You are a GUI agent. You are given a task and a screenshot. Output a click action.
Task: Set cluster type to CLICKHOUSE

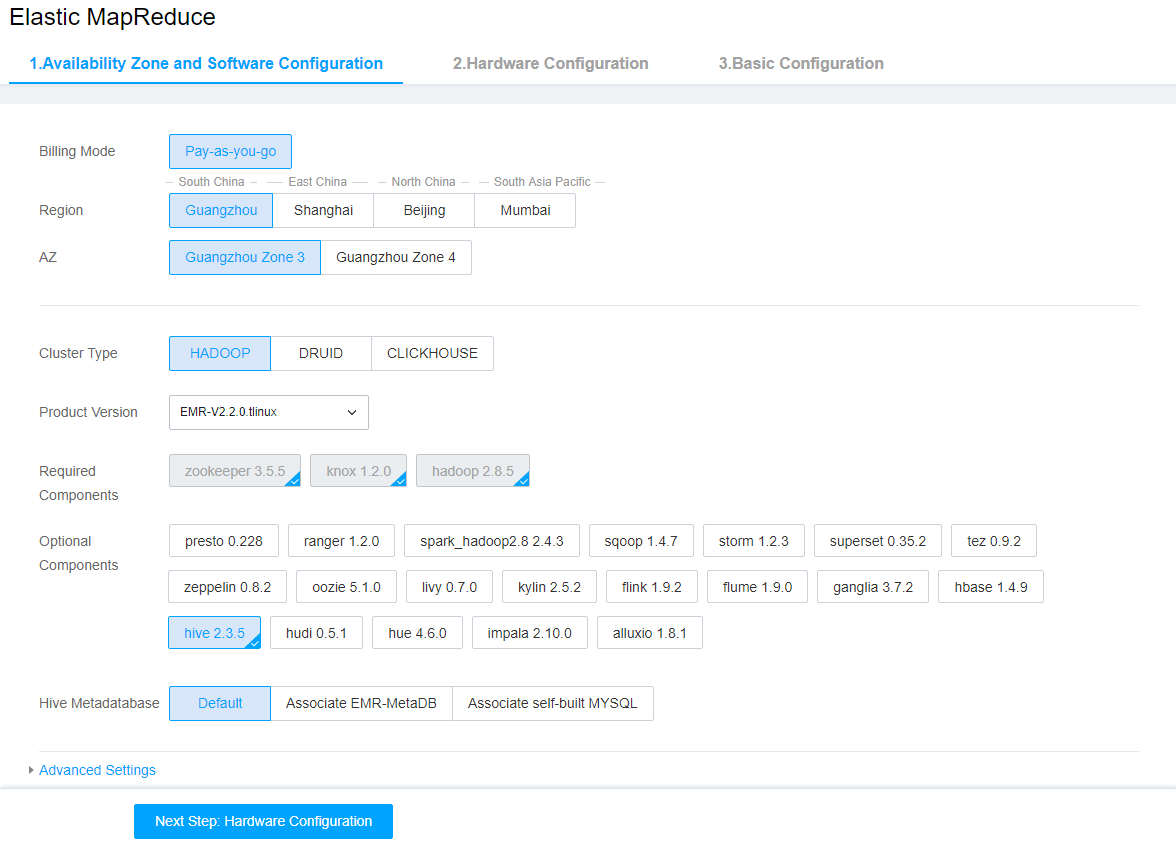tap(432, 353)
